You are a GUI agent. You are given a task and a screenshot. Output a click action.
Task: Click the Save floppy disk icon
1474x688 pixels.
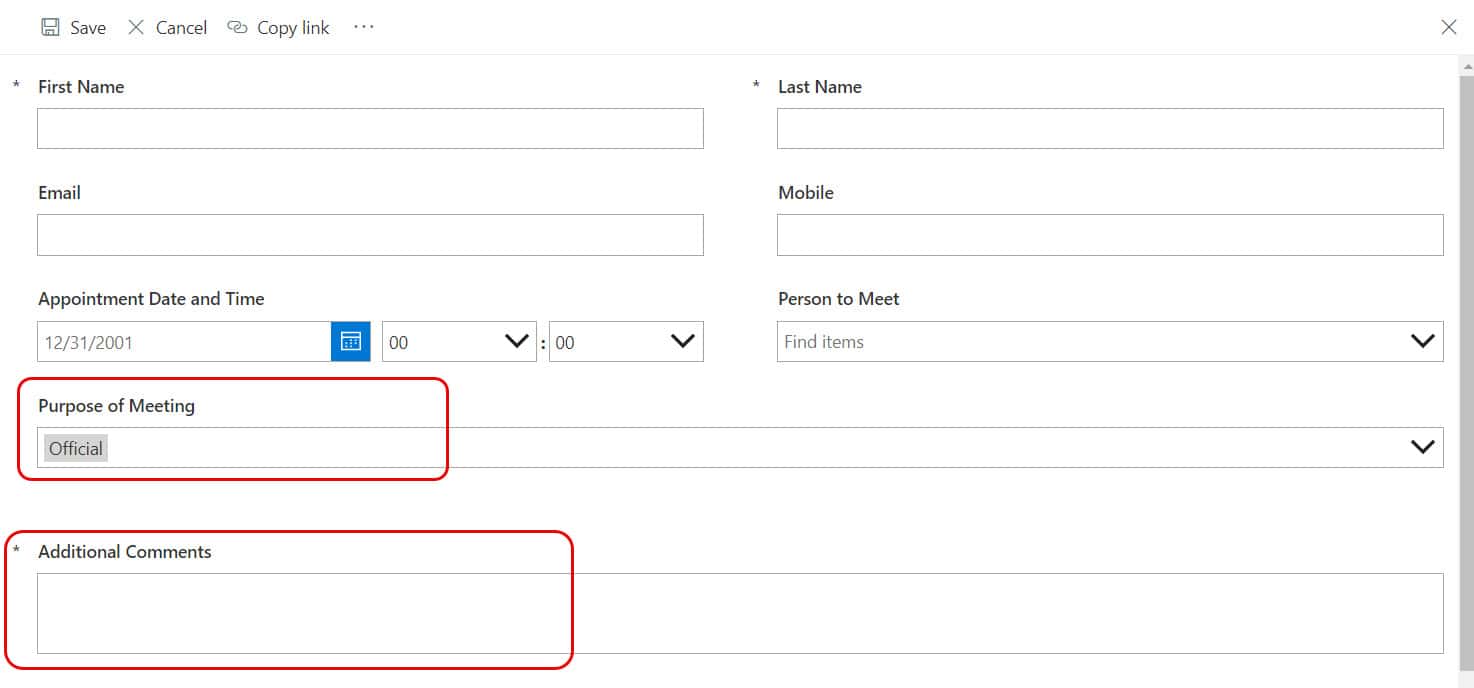coord(50,27)
